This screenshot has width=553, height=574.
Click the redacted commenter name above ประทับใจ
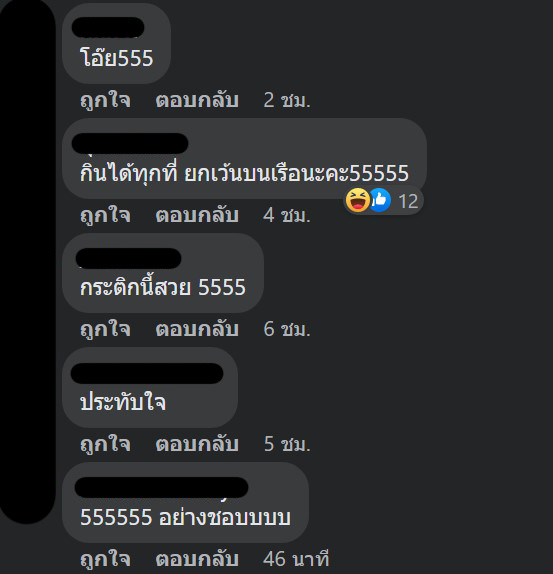[147, 373]
